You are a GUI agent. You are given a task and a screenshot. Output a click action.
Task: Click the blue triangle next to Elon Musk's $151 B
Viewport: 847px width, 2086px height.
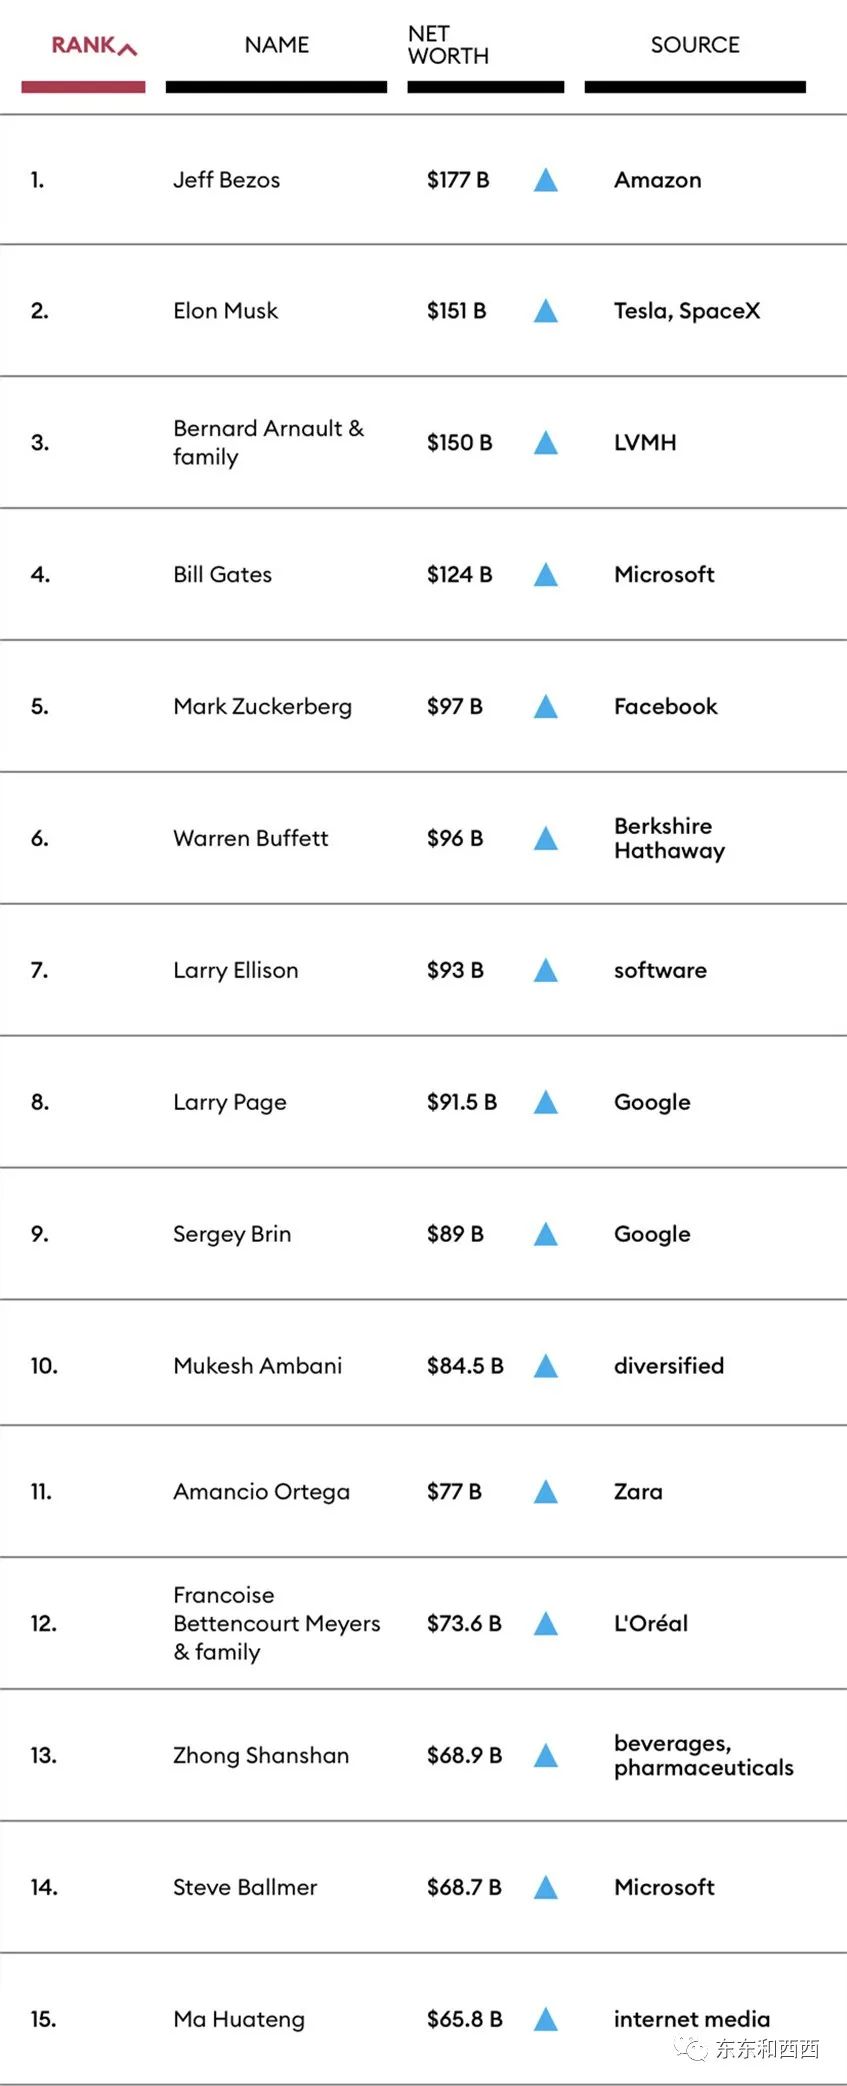545,311
